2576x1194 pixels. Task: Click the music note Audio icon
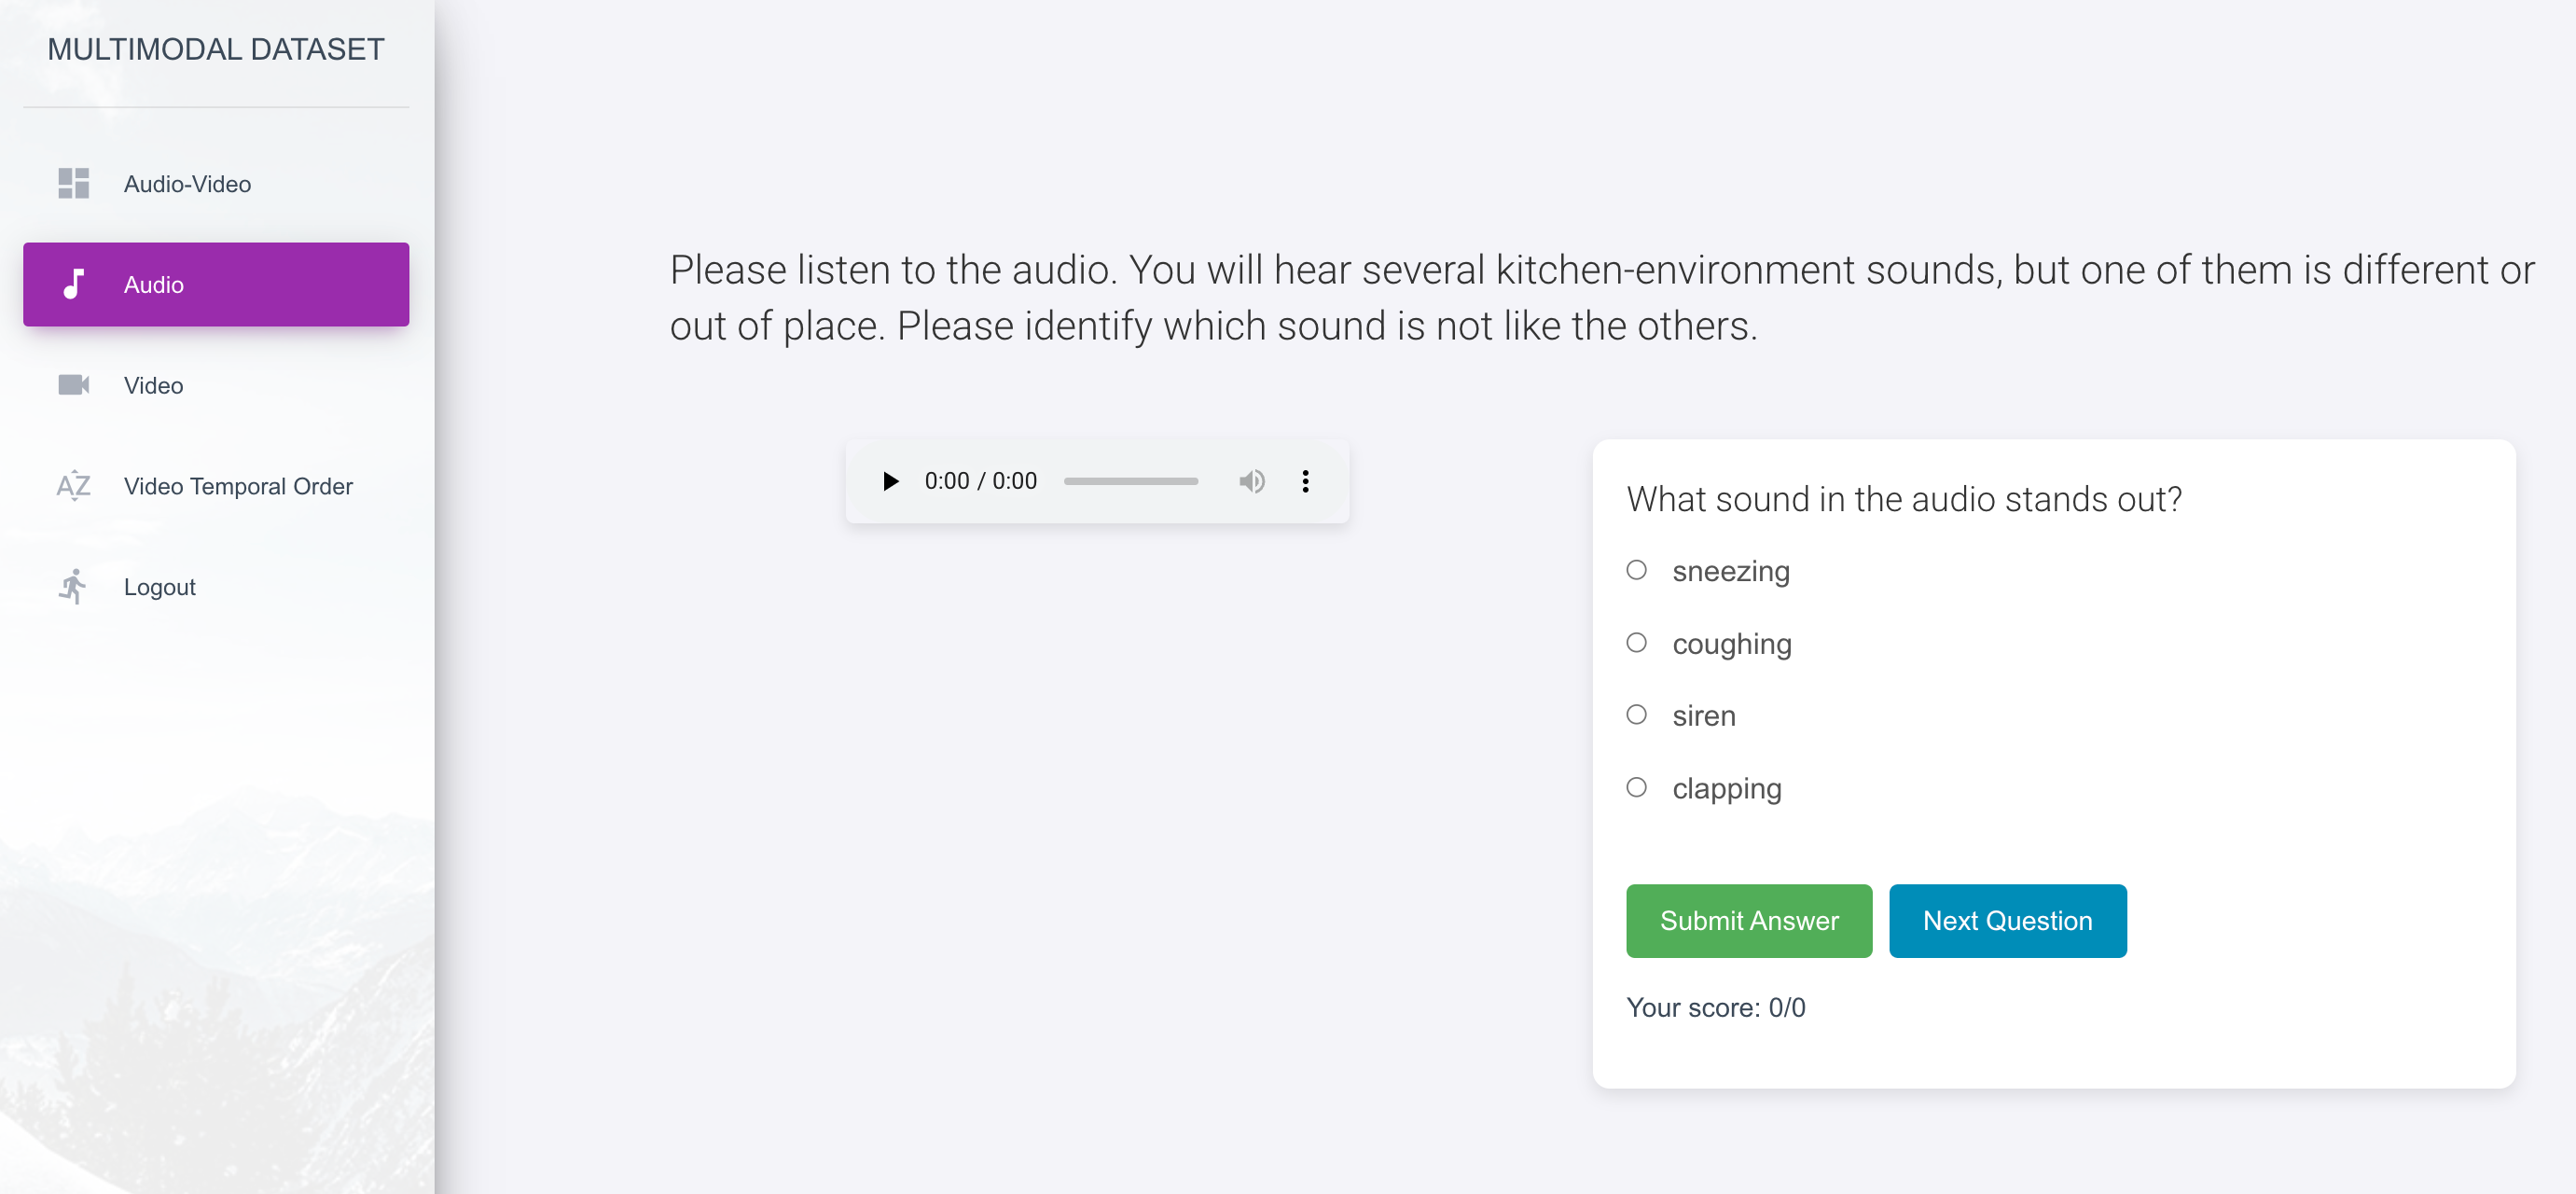coord(73,284)
